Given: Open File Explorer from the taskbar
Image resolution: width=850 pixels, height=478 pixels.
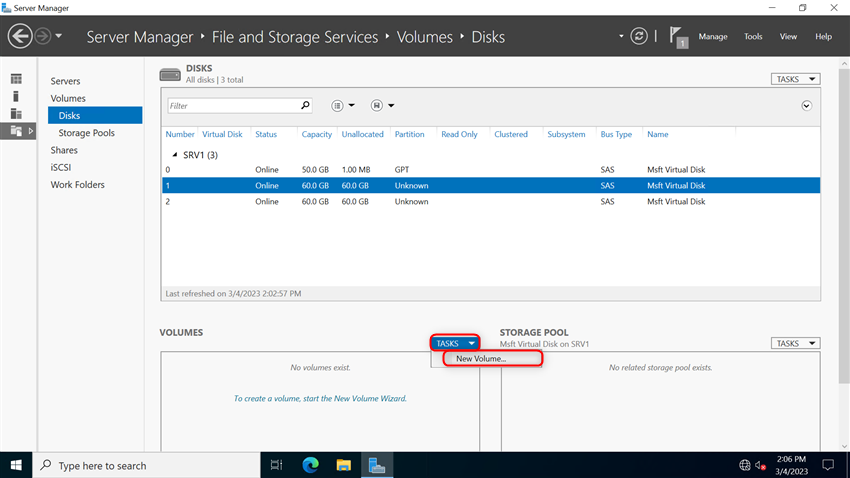Looking at the screenshot, I should pyautogui.click(x=343, y=465).
